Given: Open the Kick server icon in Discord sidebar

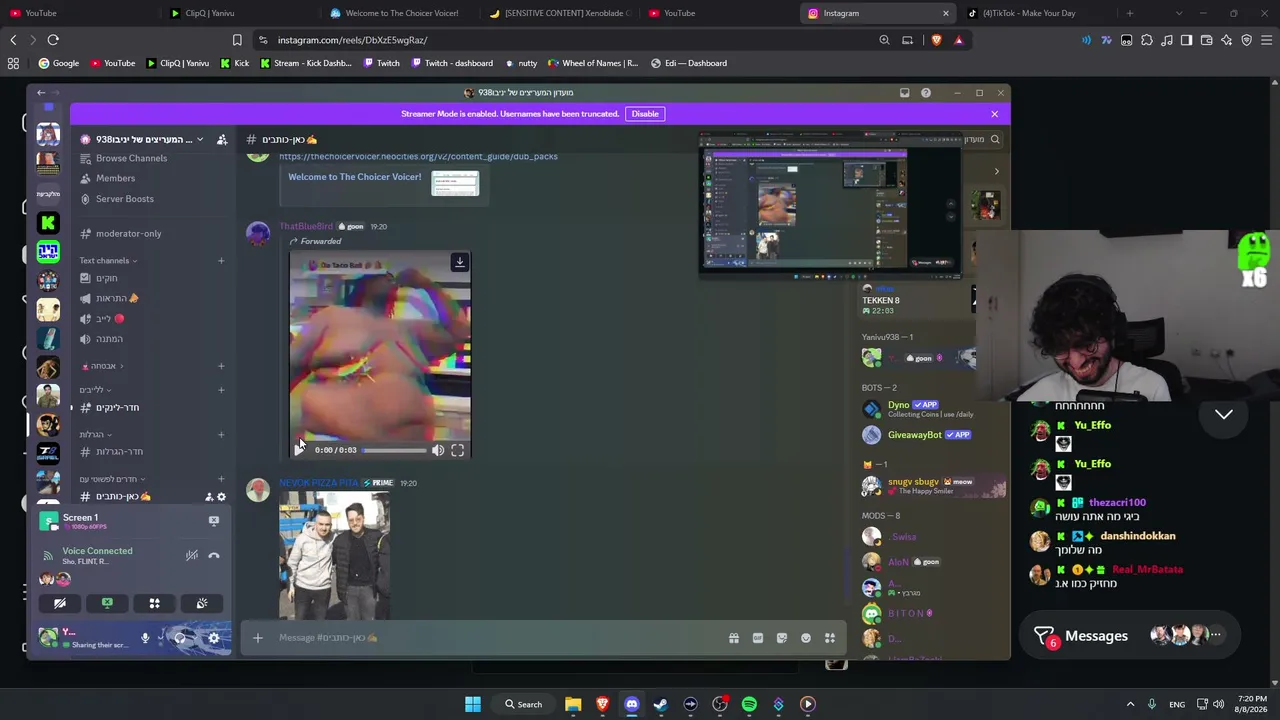Looking at the screenshot, I should pos(48,223).
